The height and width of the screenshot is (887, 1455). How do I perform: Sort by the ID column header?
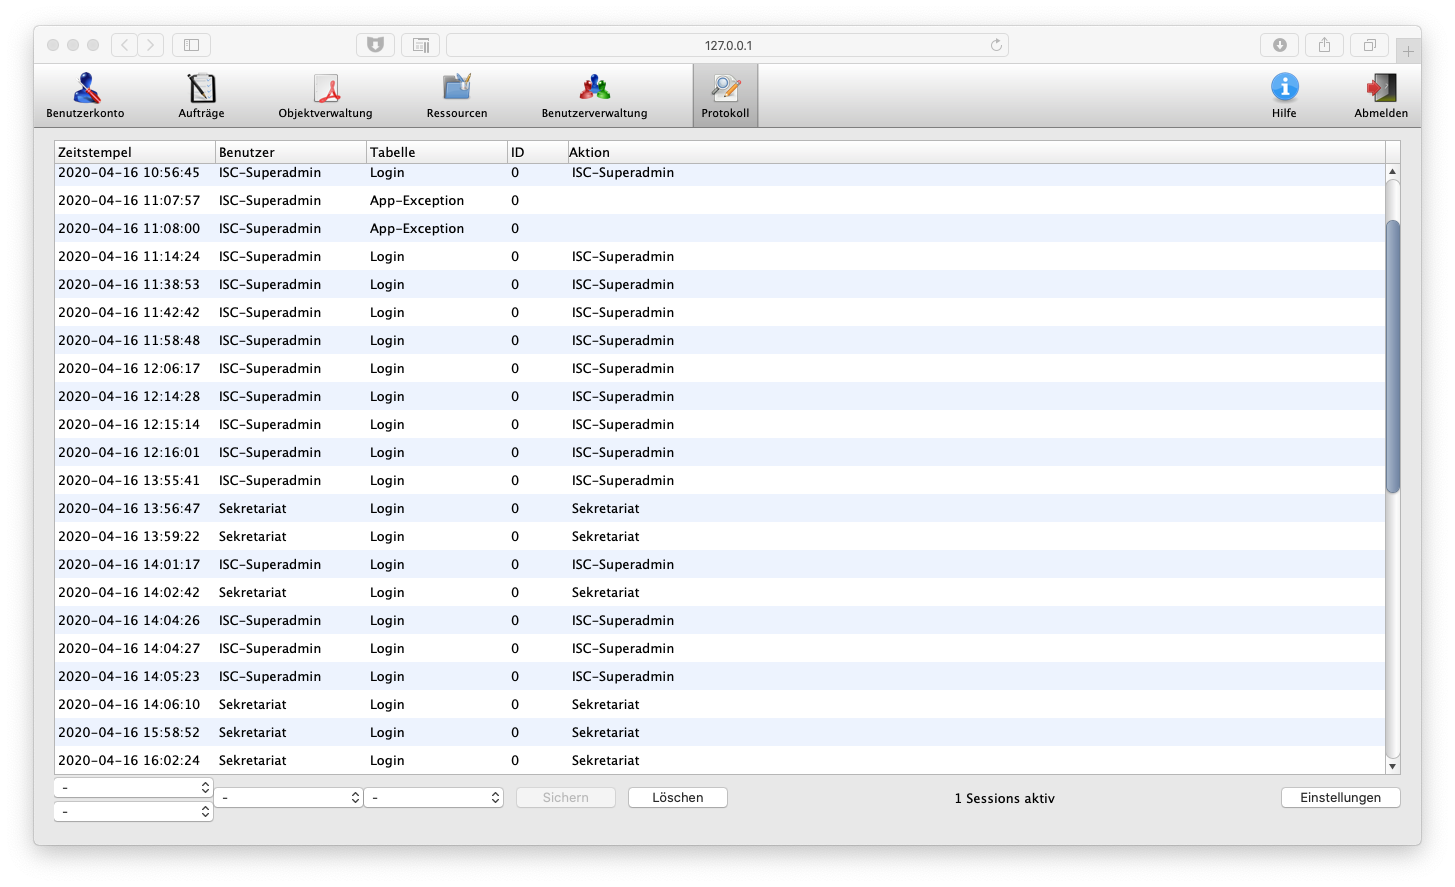click(x=537, y=152)
